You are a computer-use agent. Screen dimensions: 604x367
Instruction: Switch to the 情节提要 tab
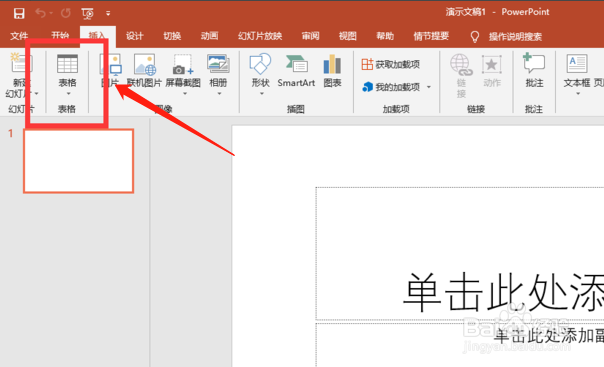431,36
